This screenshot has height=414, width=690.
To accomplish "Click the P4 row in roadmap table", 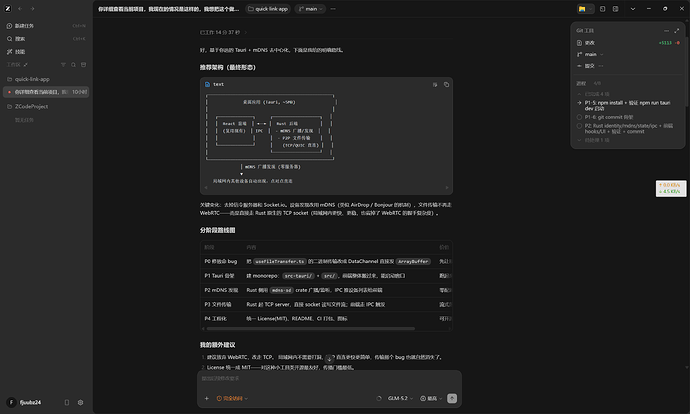I will click(x=327, y=319).
